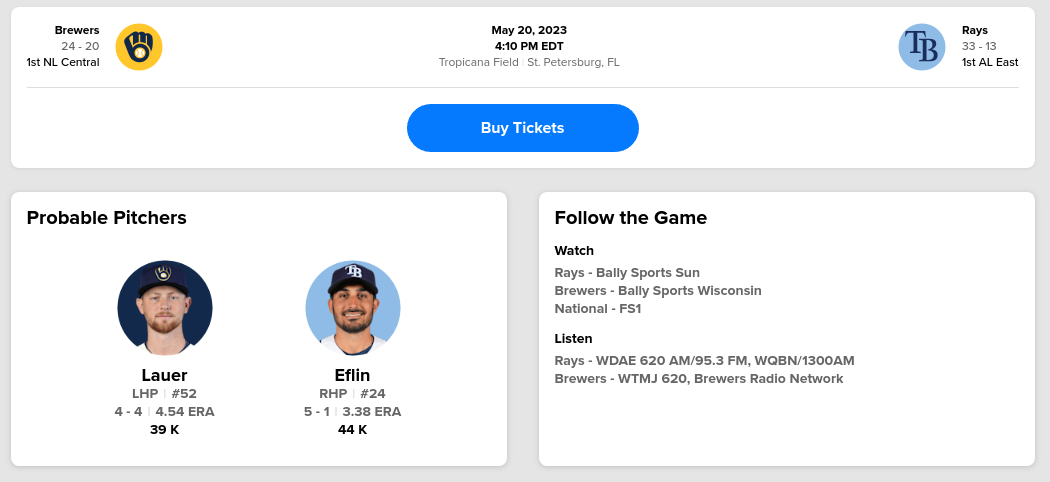Click the Brewers team name at top
Screen dimensions: 1050x482
pos(77,30)
